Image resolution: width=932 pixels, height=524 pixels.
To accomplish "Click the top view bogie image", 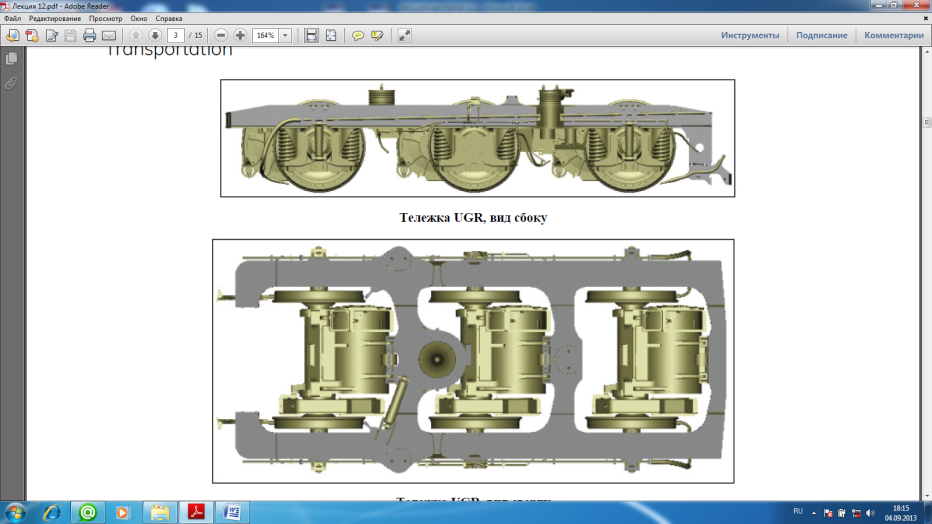I will pyautogui.click(x=473, y=361).
